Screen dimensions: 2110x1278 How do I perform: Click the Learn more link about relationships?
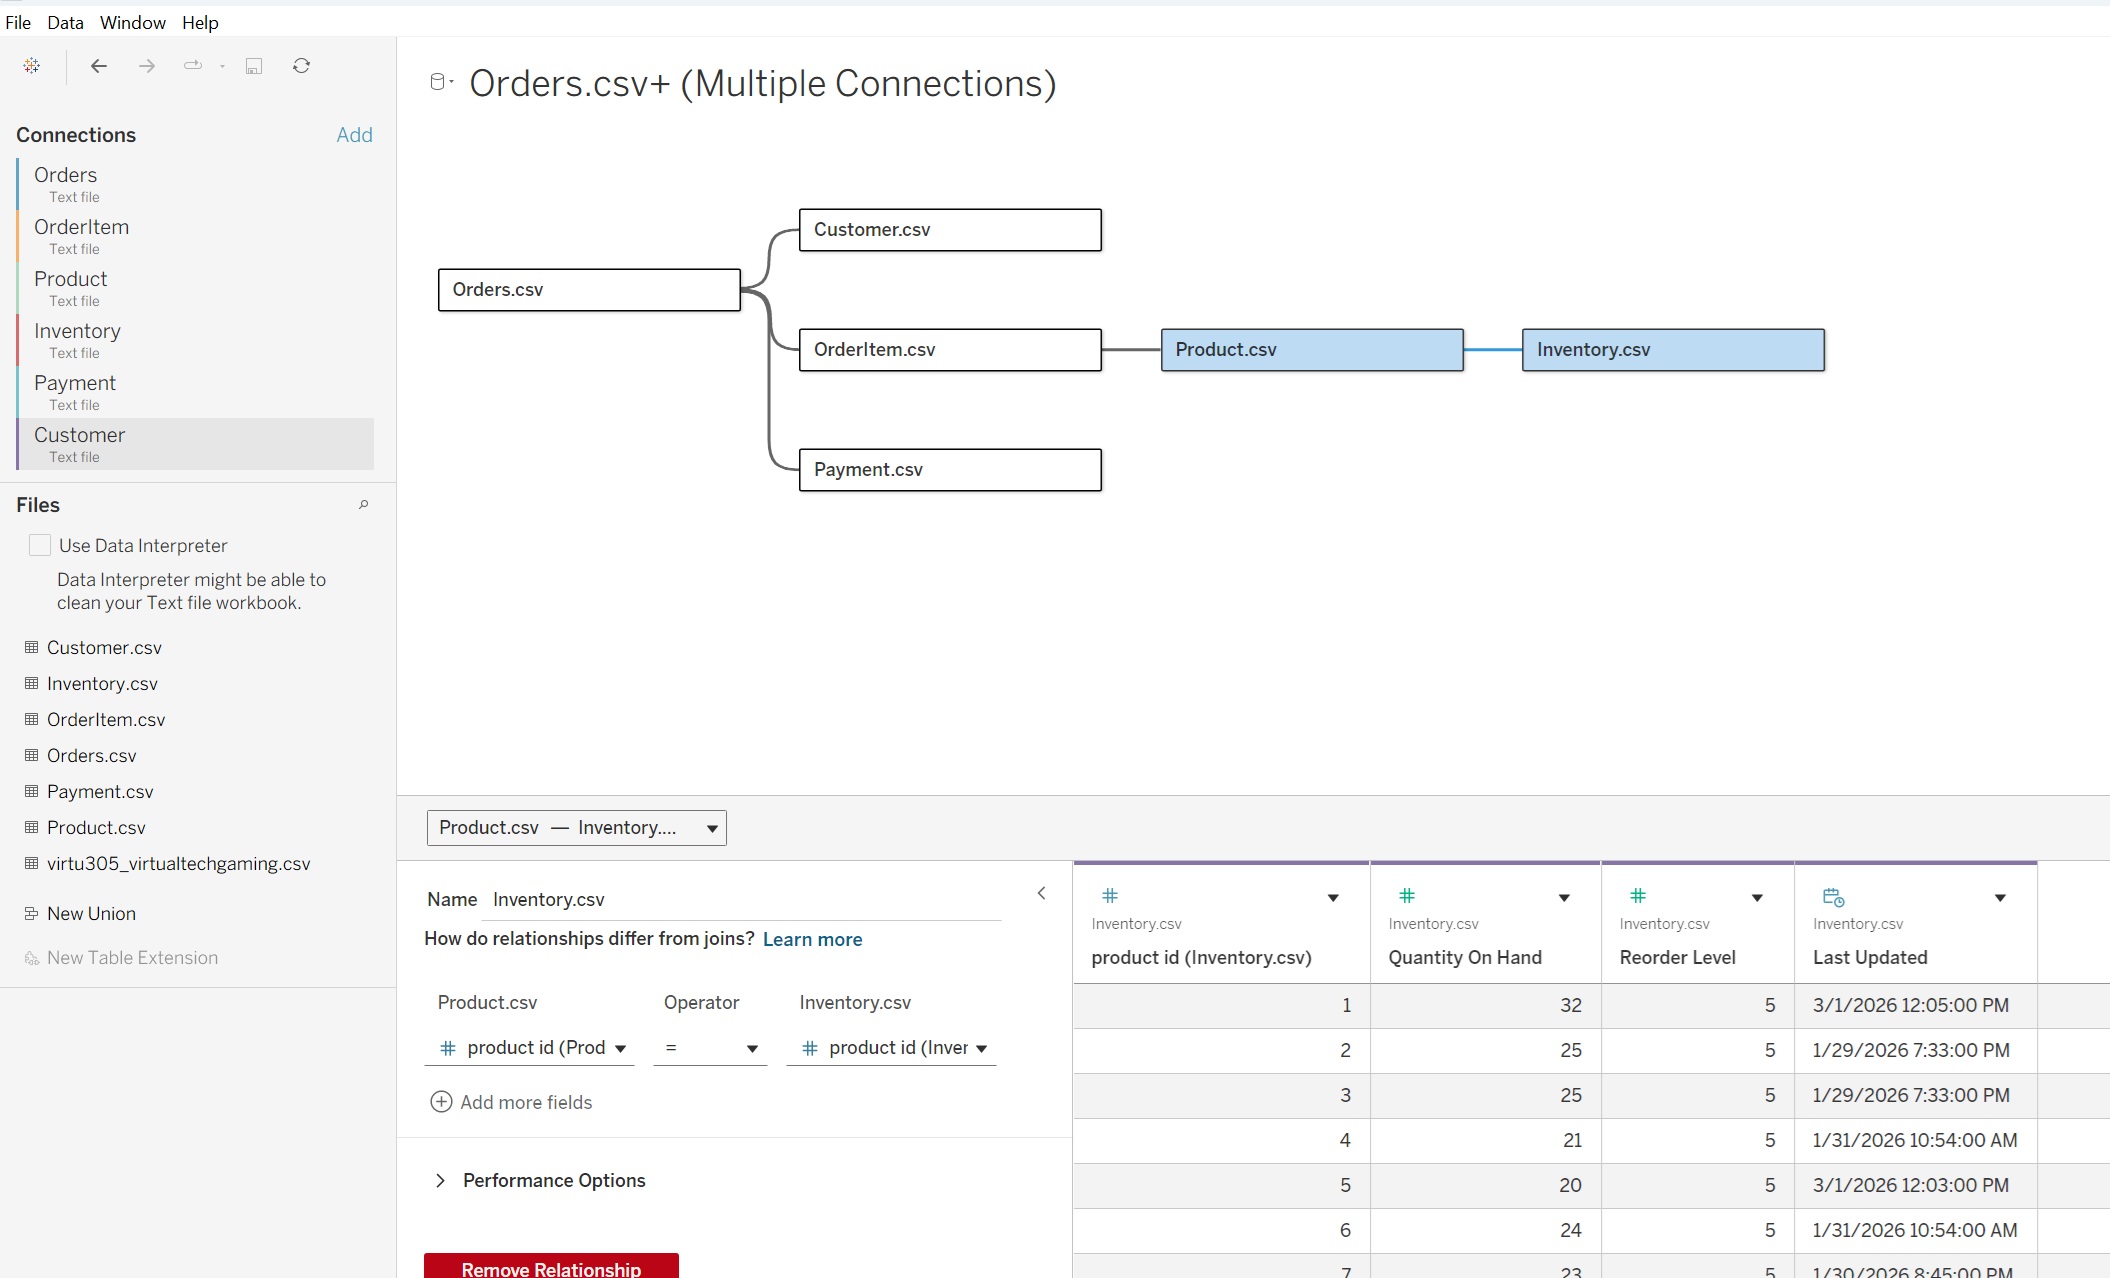(x=812, y=939)
